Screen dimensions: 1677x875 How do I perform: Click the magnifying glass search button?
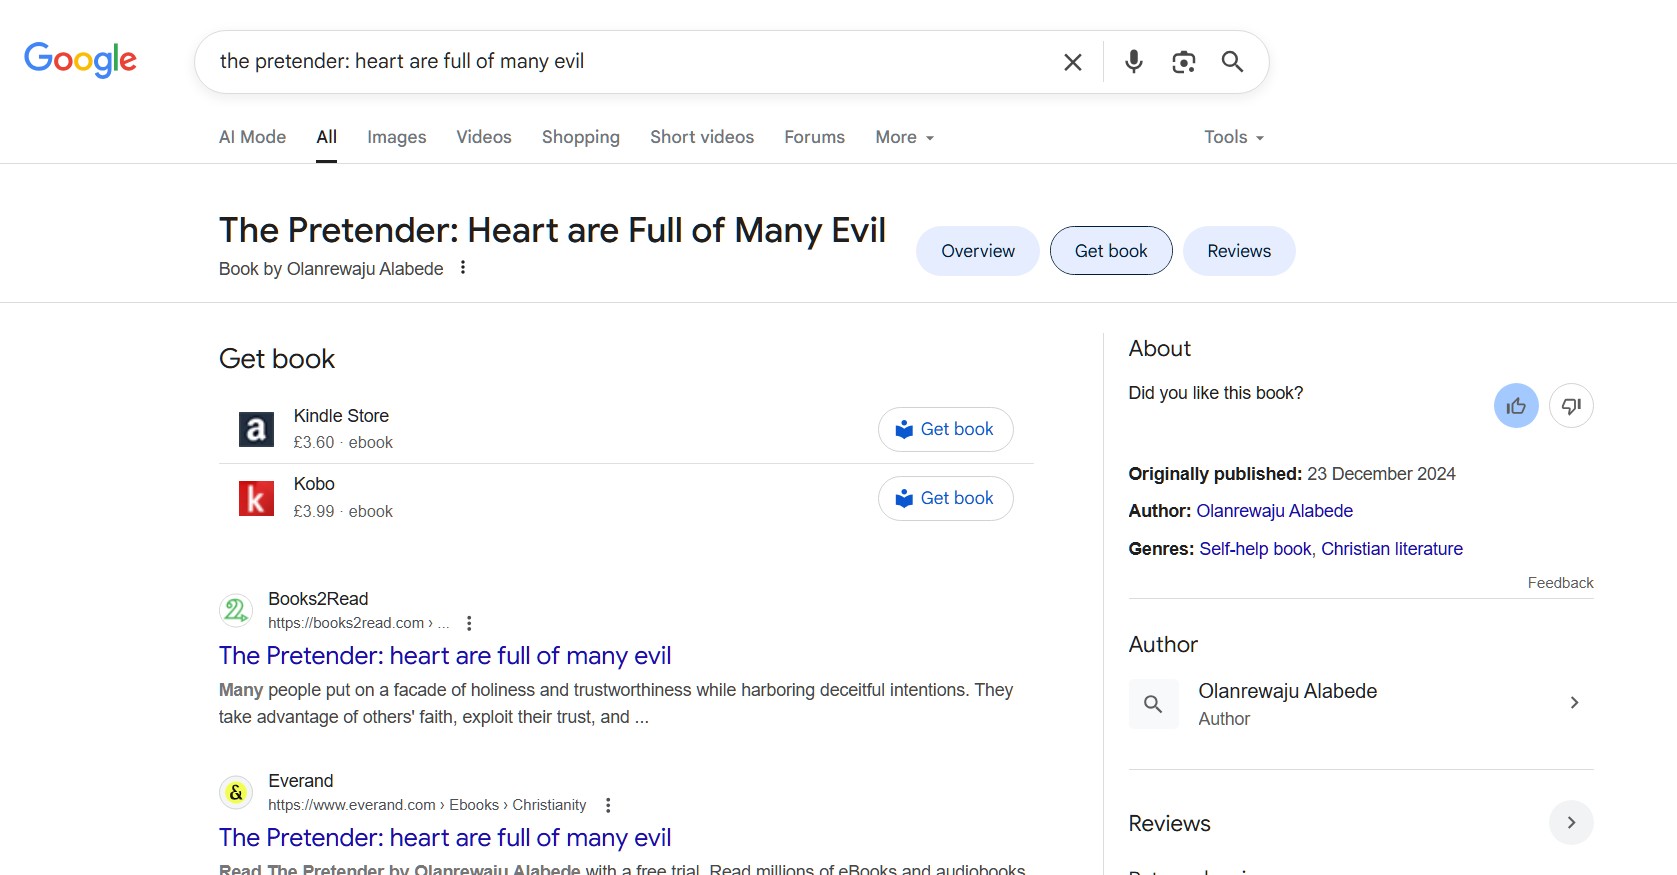click(x=1232, y=62)
